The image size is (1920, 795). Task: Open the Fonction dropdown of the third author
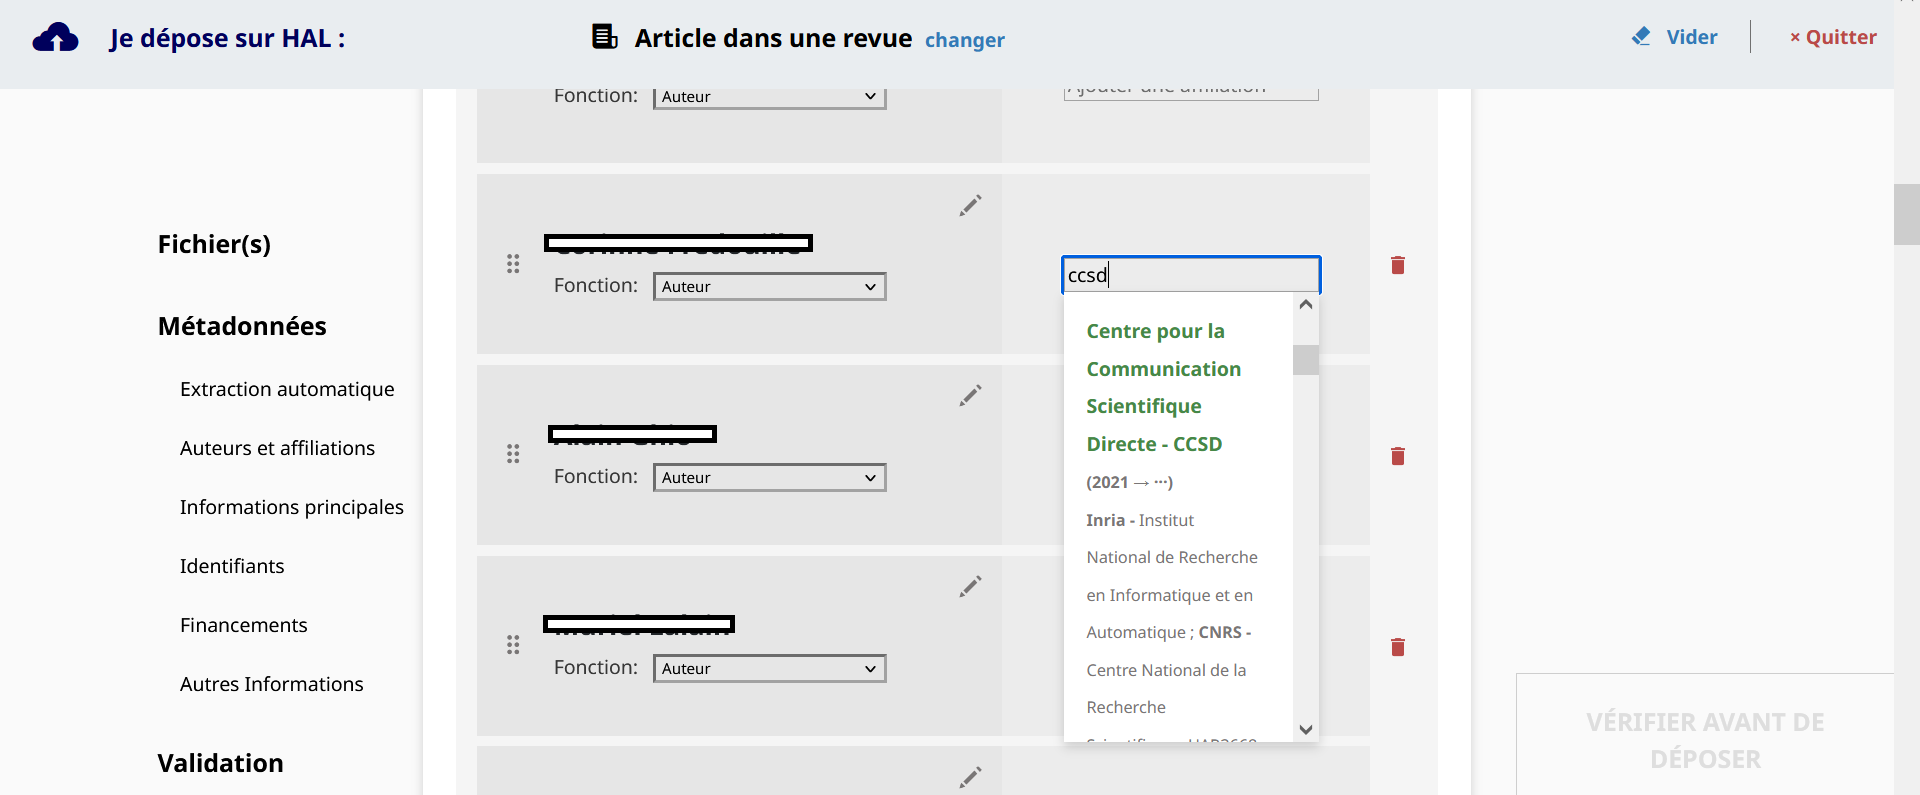coord(769,478)
